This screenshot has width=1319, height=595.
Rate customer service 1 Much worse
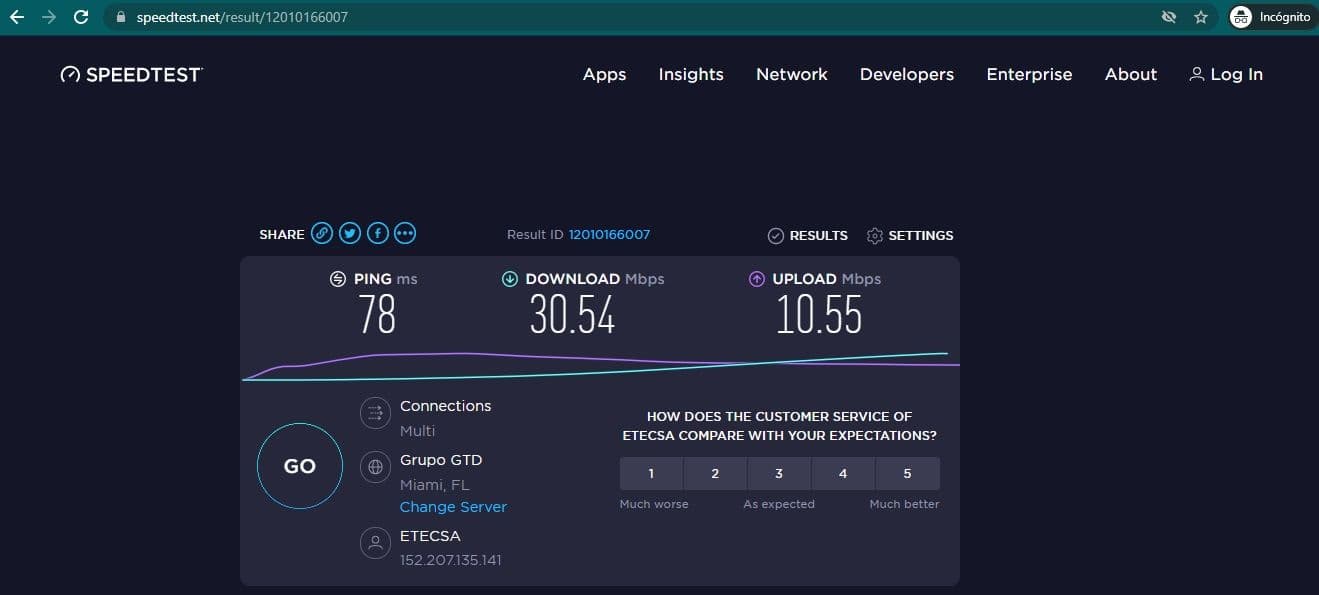click(651, 473)
